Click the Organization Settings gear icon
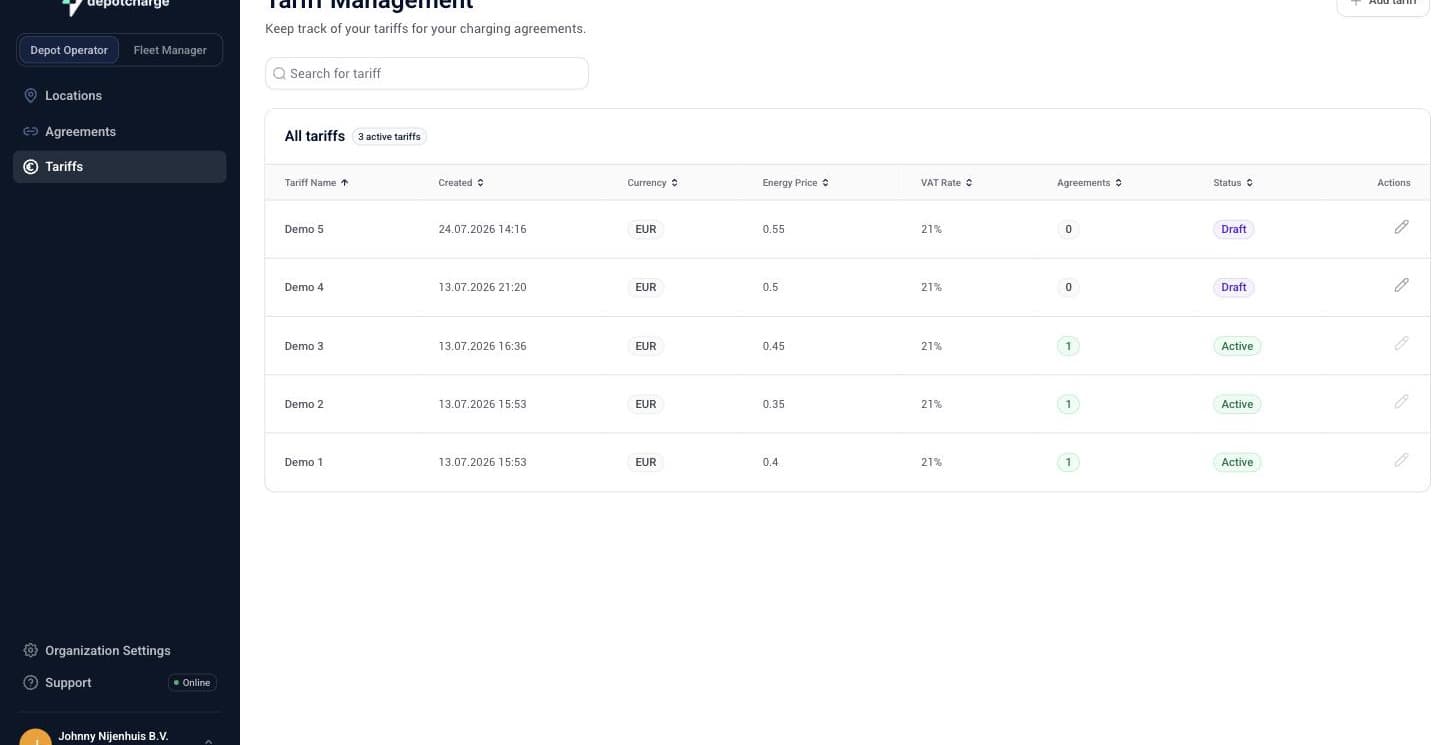The height and width of the screenshot is (745, 1456). click(30, 650)
